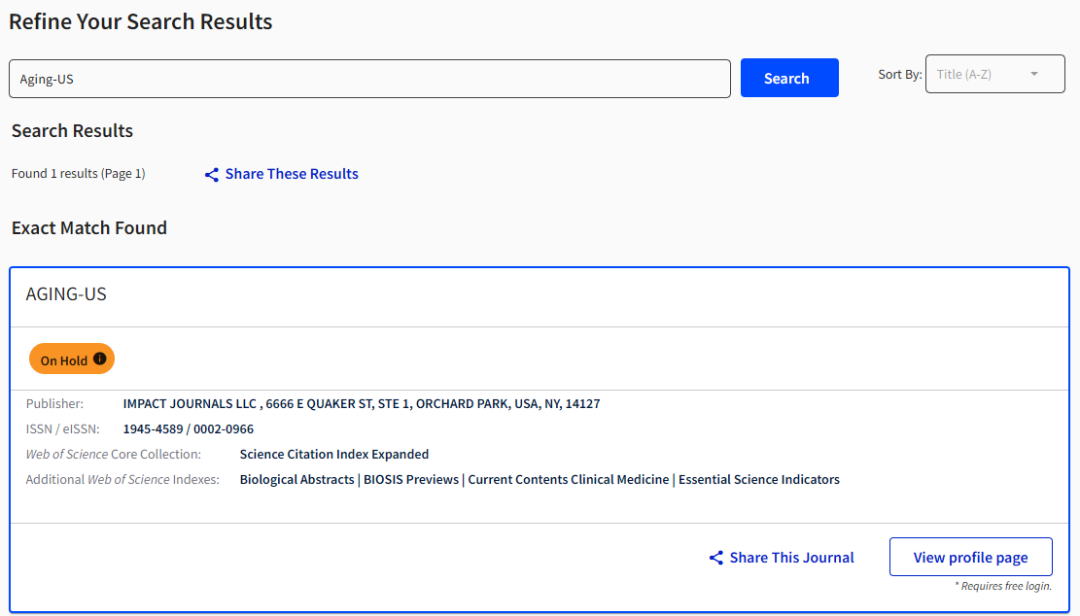Select the AGING-US journal title
This screenshot has width=1080, height=616.
pyautogui.click(x=66, y=294)
